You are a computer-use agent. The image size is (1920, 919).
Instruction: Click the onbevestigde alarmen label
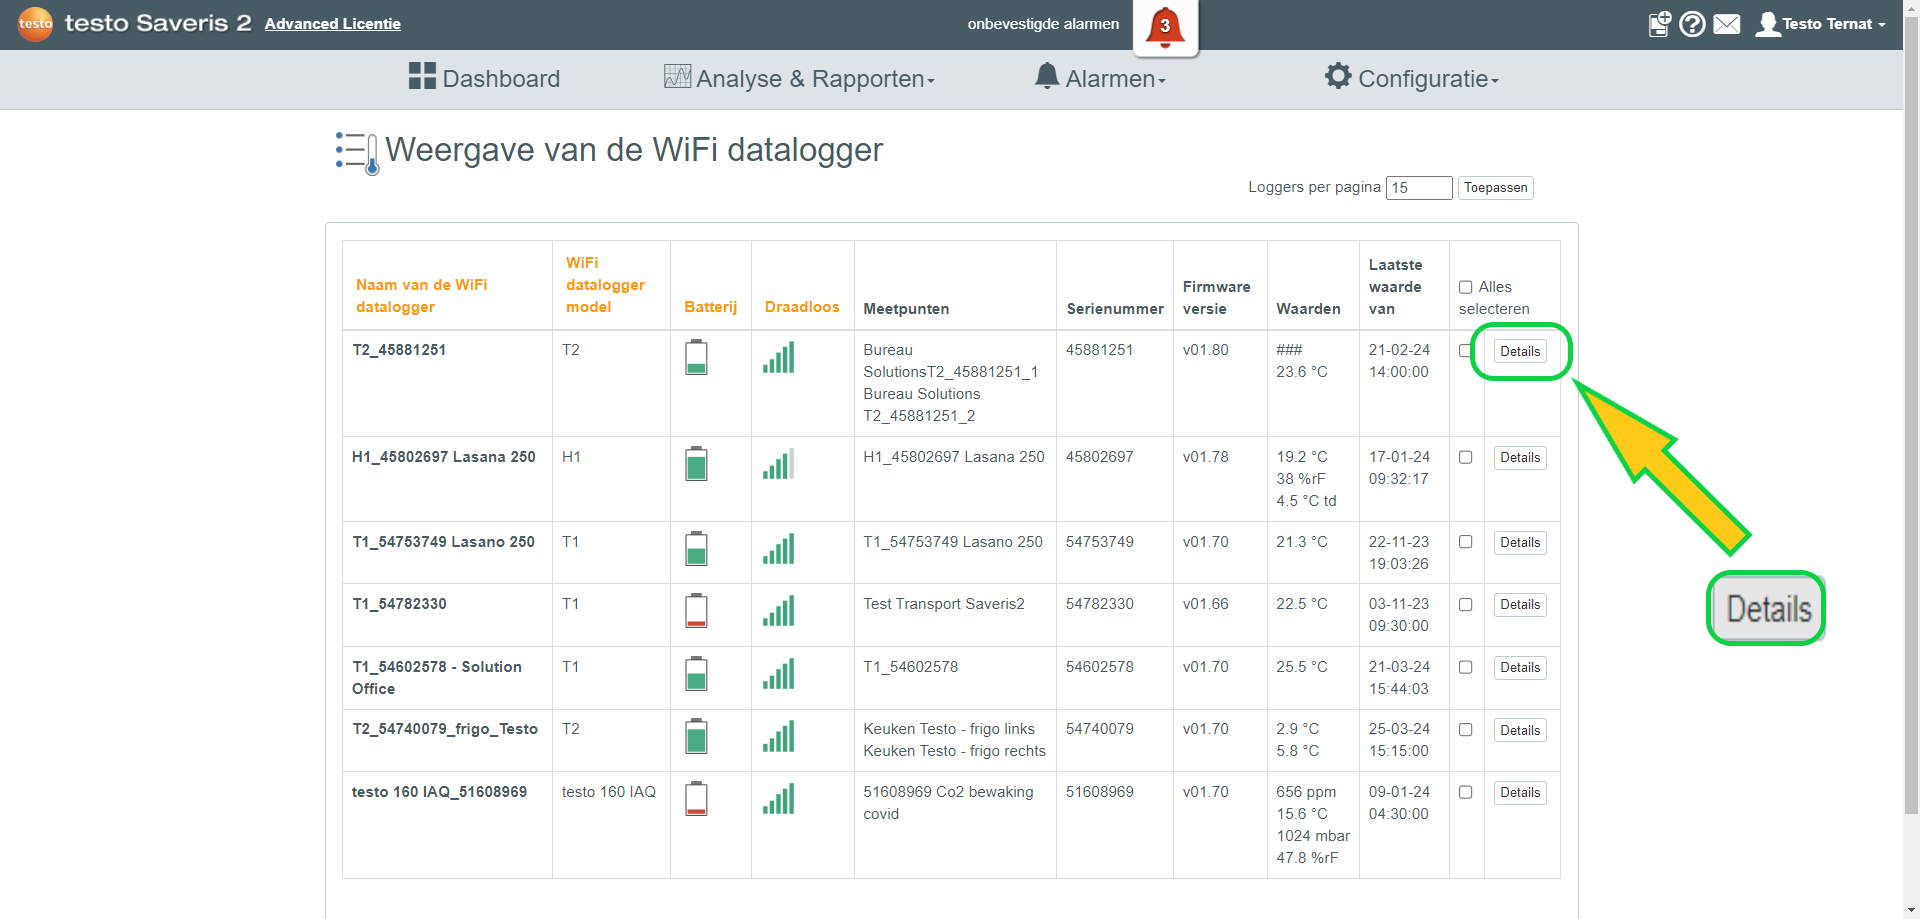pos(1043,24)
